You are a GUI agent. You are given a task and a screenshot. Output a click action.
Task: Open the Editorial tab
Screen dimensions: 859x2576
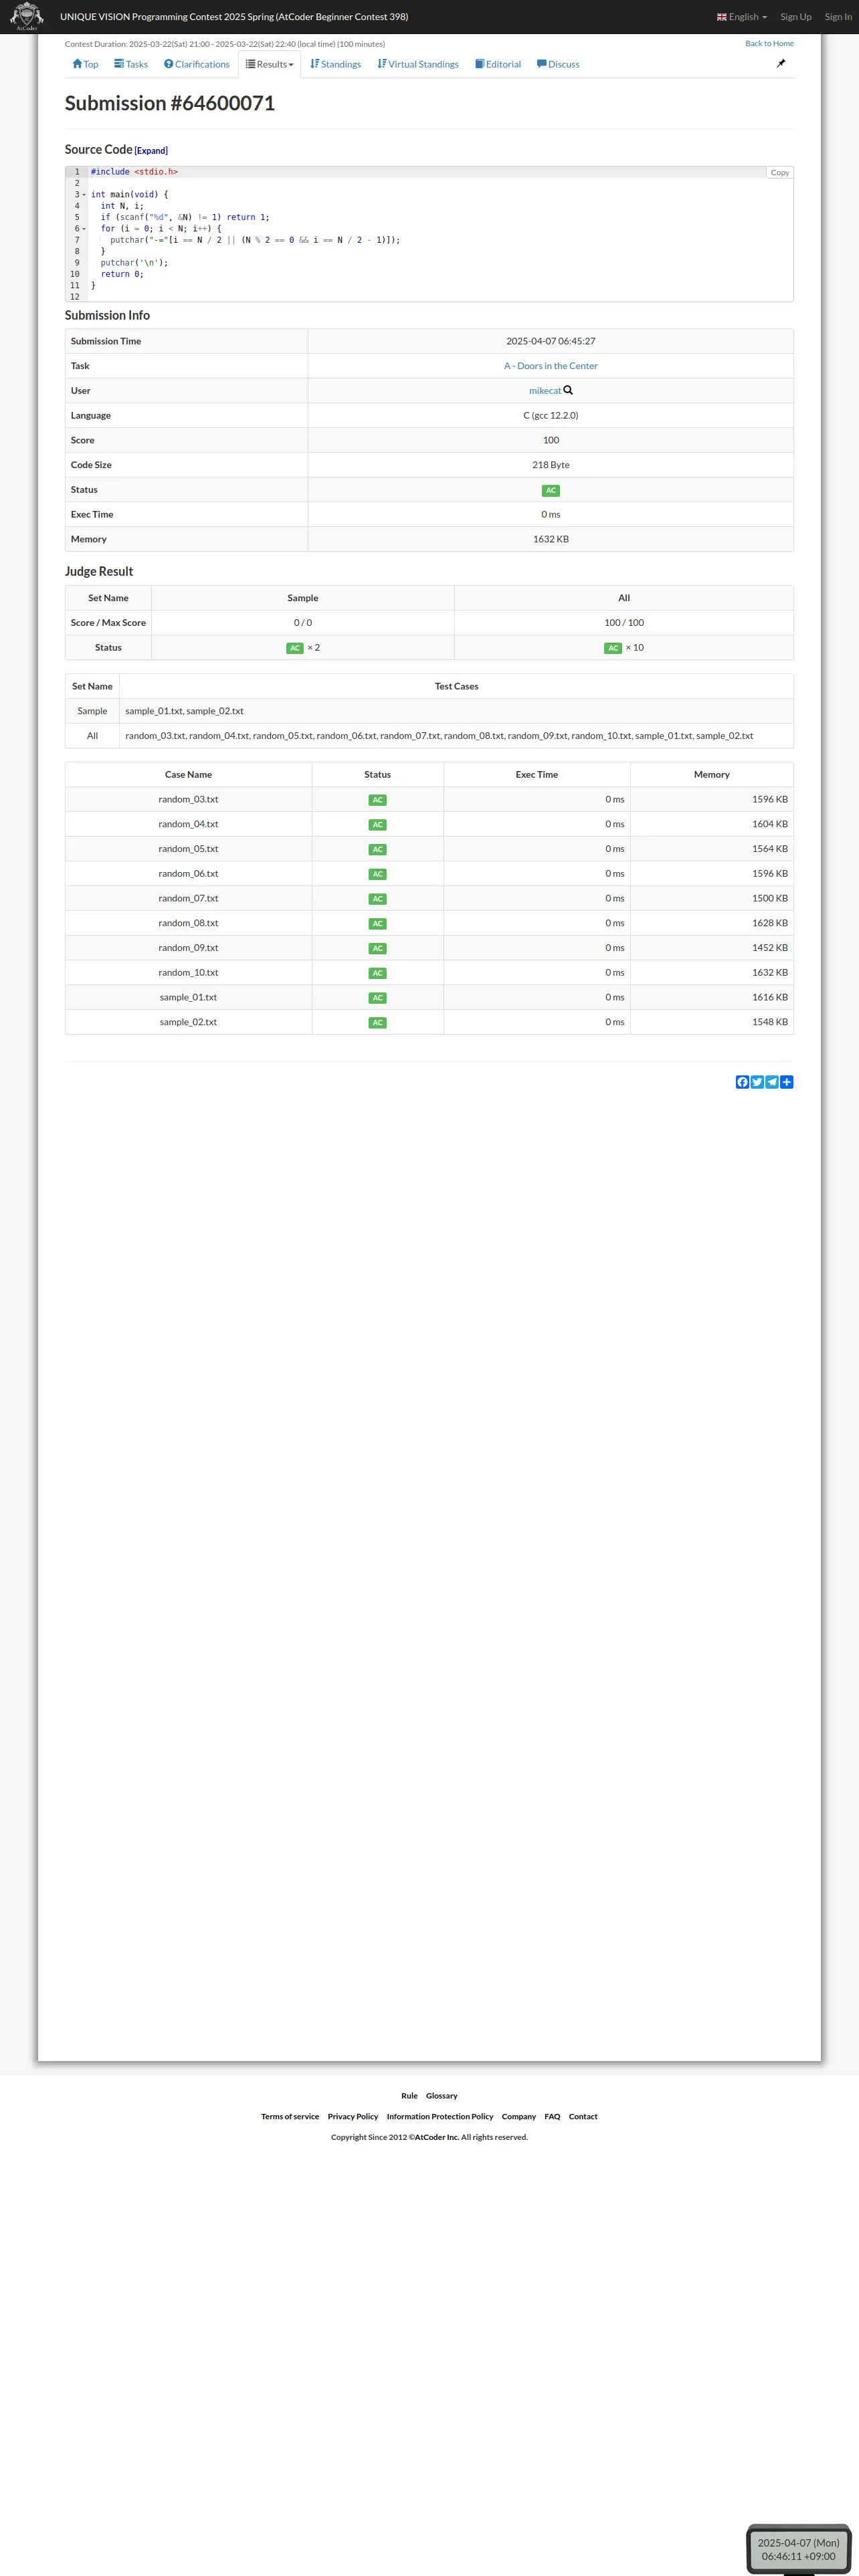point(498,64)
